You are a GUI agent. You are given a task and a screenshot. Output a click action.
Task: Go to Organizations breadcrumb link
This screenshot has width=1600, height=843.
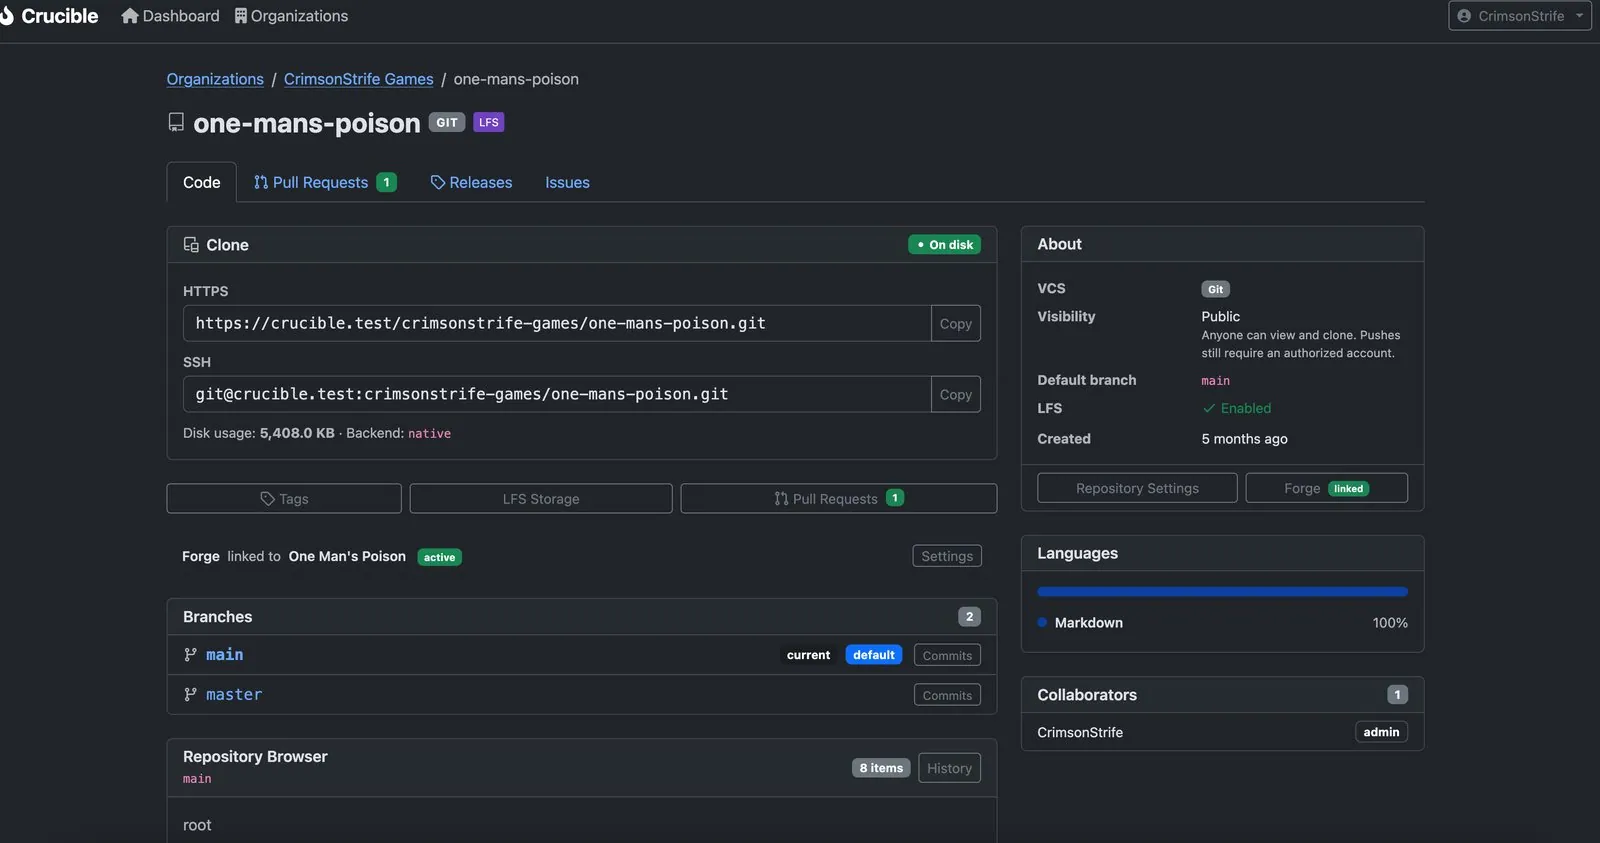pyautogui.click(x=215, y=79)
